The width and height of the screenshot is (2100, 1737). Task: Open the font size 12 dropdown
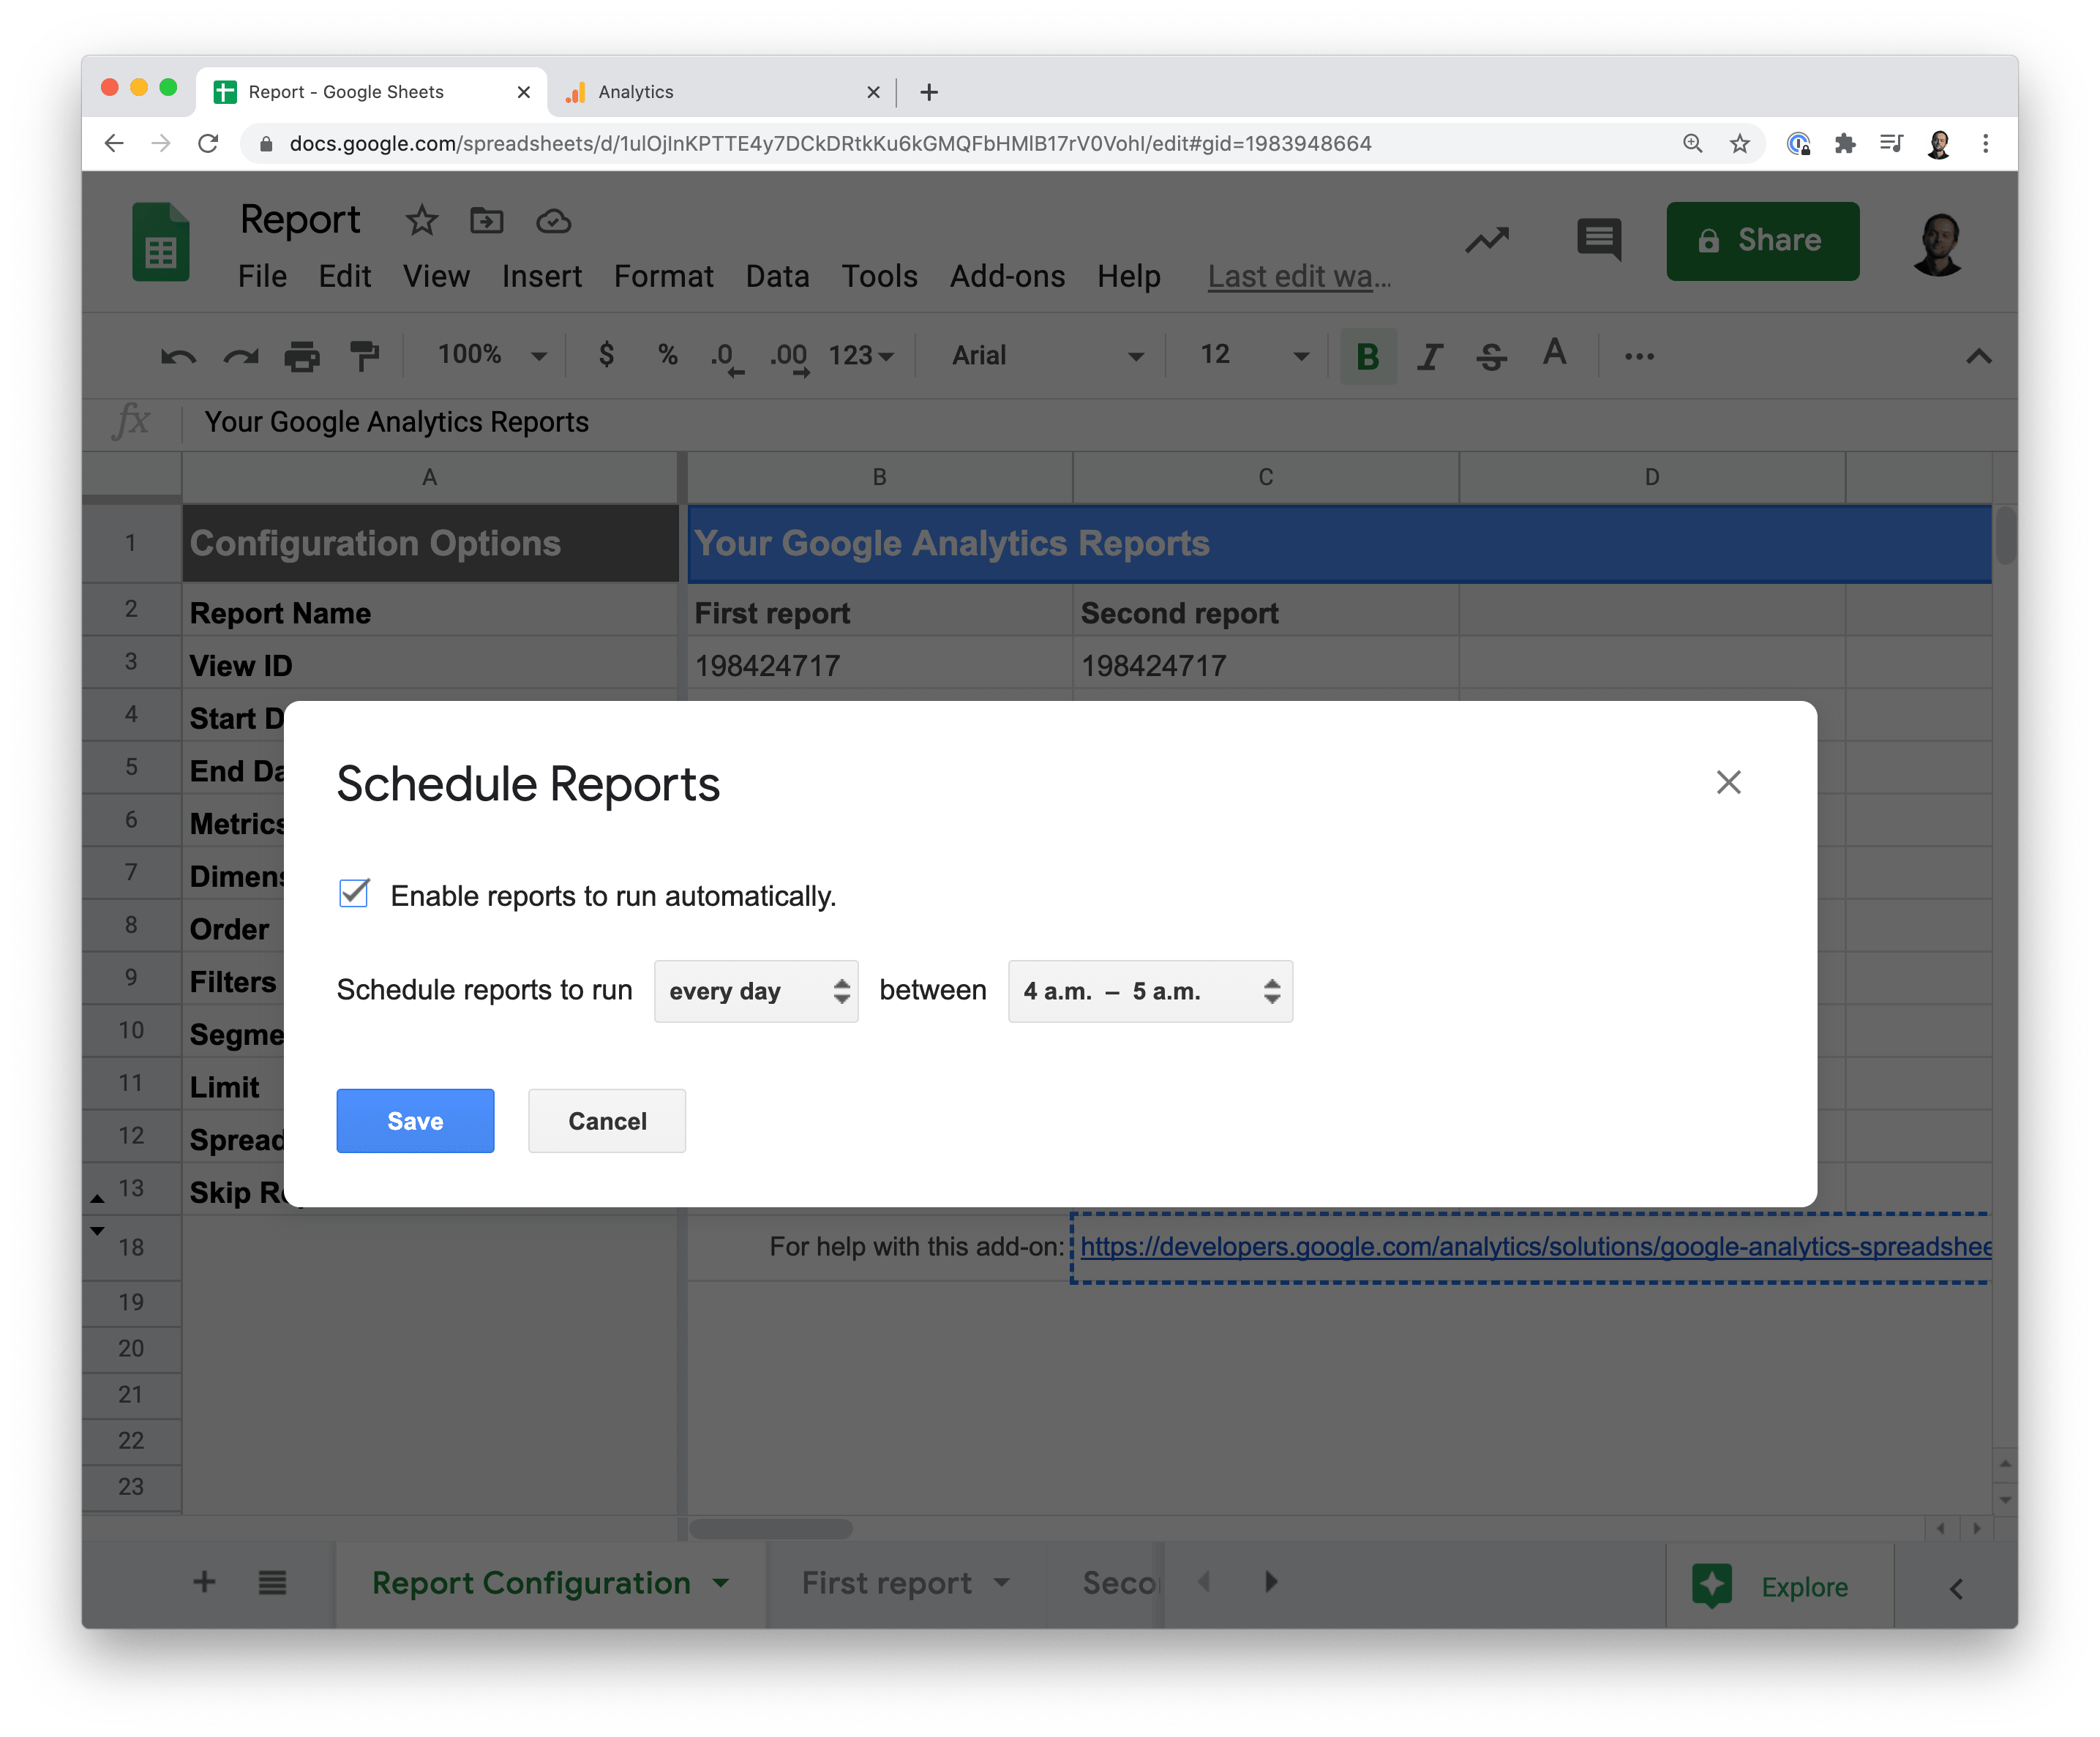point(1254,355)
